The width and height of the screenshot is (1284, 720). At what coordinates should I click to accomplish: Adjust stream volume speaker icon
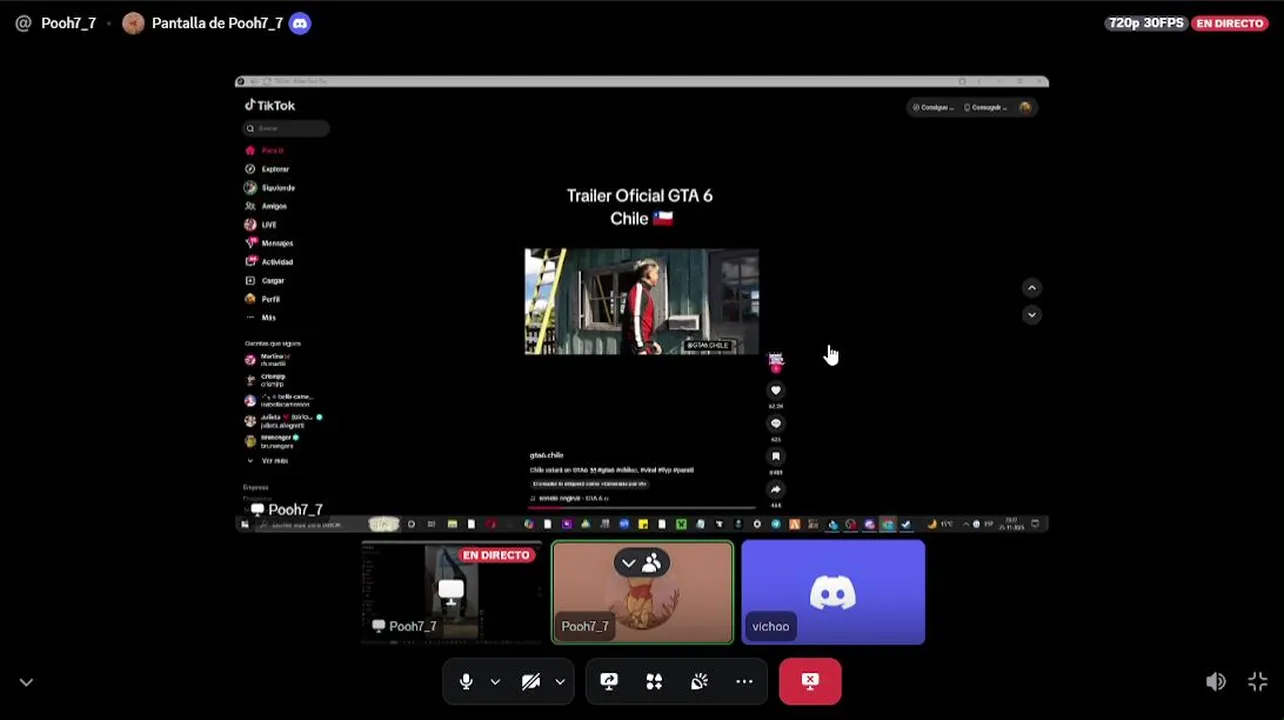1216,682
